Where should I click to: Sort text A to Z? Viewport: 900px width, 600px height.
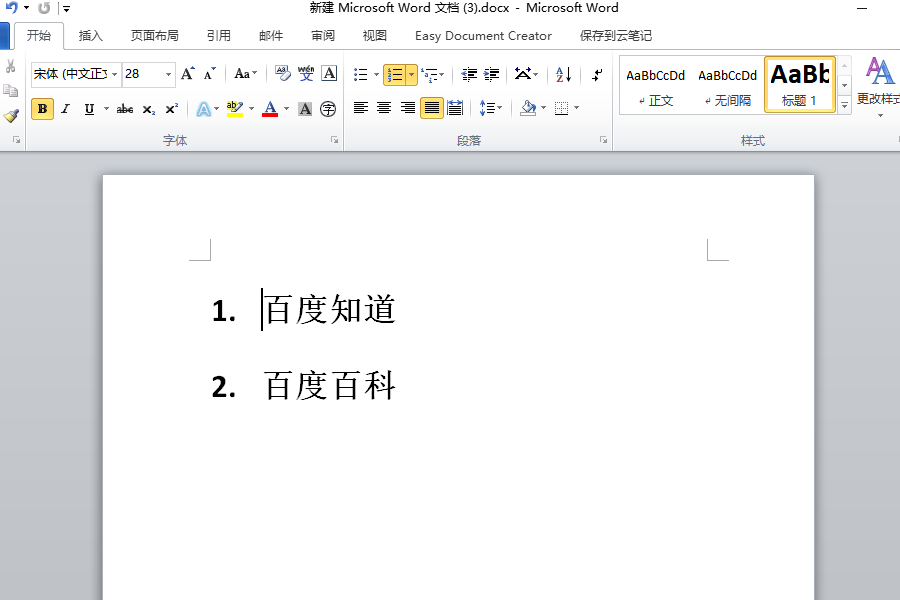[x=564, y=74]
